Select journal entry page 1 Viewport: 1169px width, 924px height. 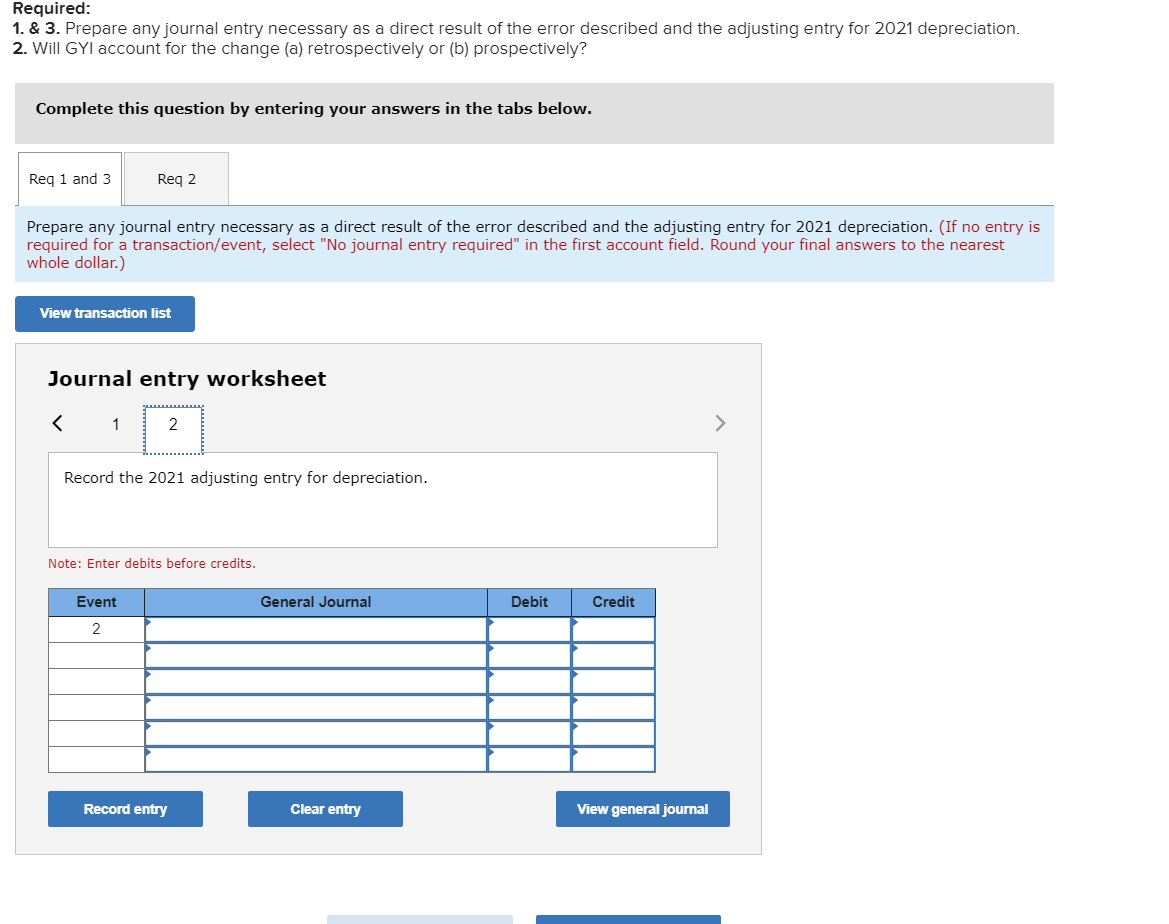(x=115, y=424)
